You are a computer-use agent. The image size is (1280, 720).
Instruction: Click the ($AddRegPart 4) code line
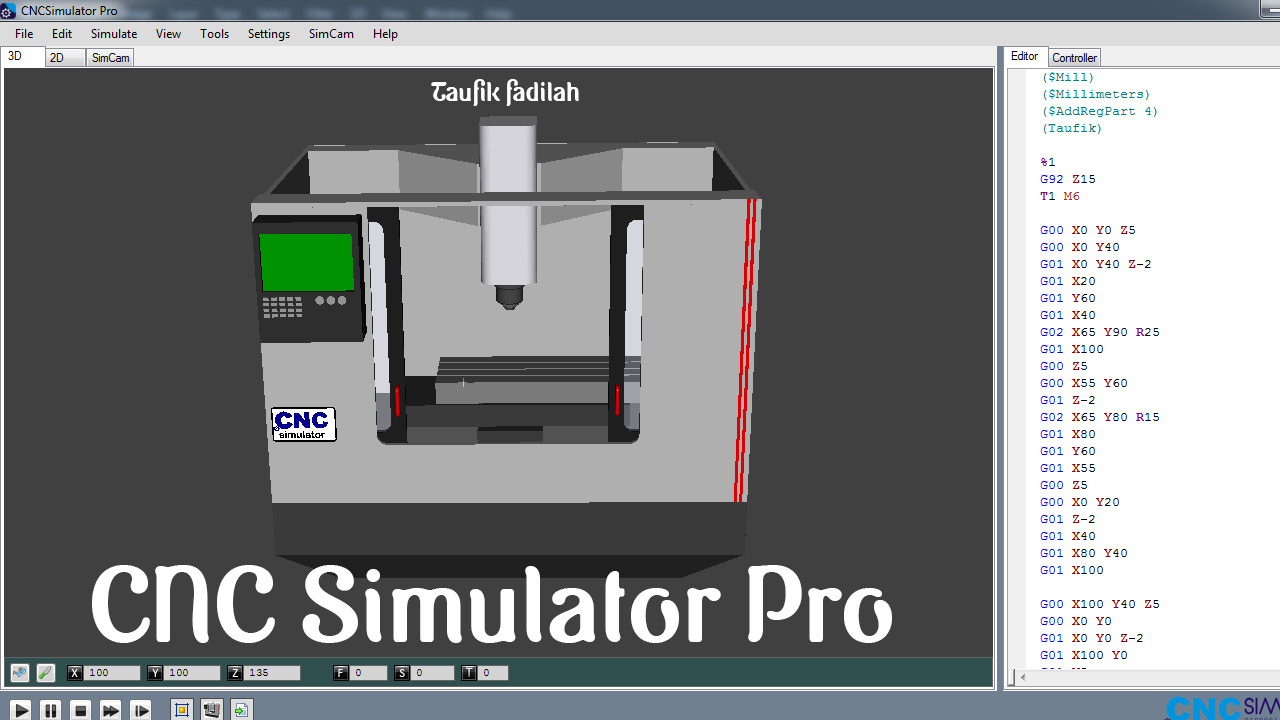click(1100, 111)
